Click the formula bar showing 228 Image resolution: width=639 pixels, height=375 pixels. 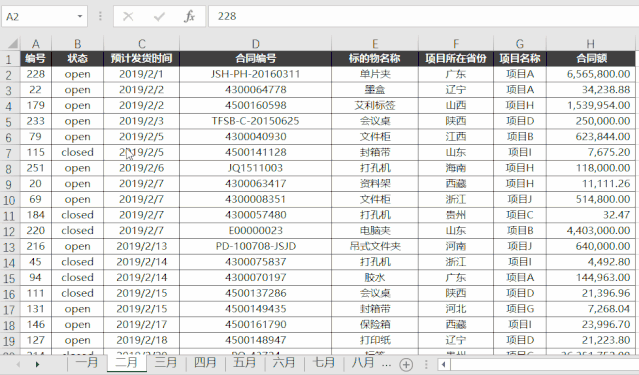pyautogui.click(x=423, y=16)
